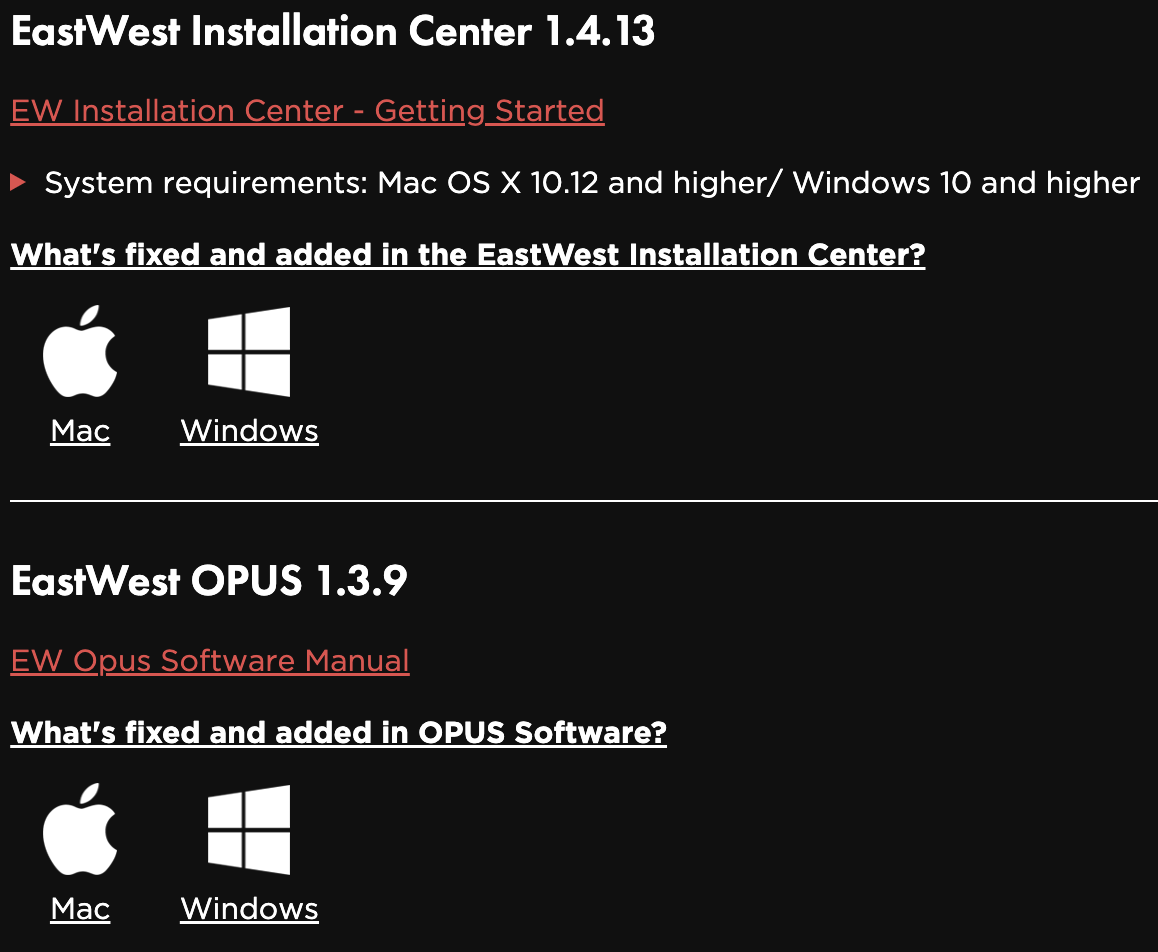Select the Windows download link for OPUS 1.3.9

248,908
